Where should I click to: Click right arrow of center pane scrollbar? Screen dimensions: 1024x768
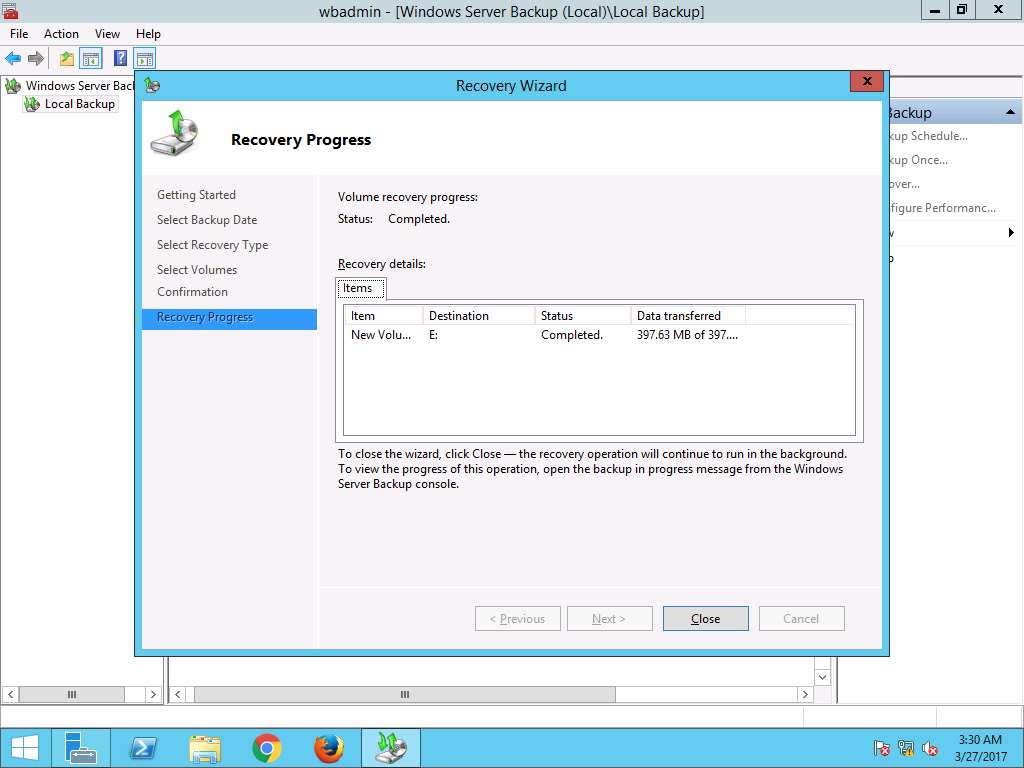805,694
